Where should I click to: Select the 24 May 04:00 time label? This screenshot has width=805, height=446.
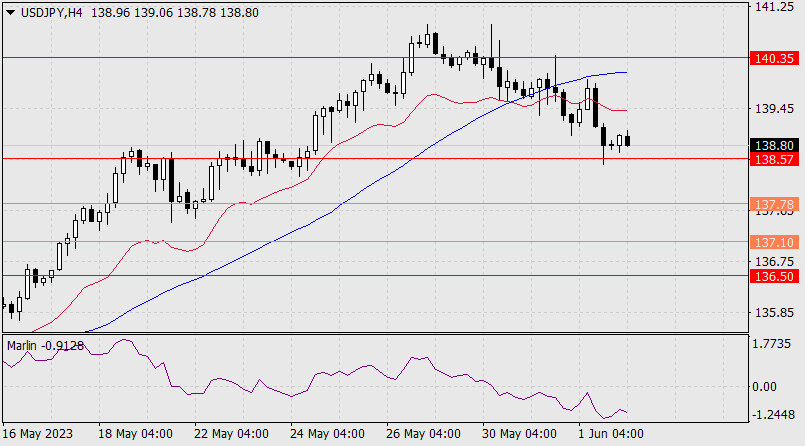tap(327, 434)
